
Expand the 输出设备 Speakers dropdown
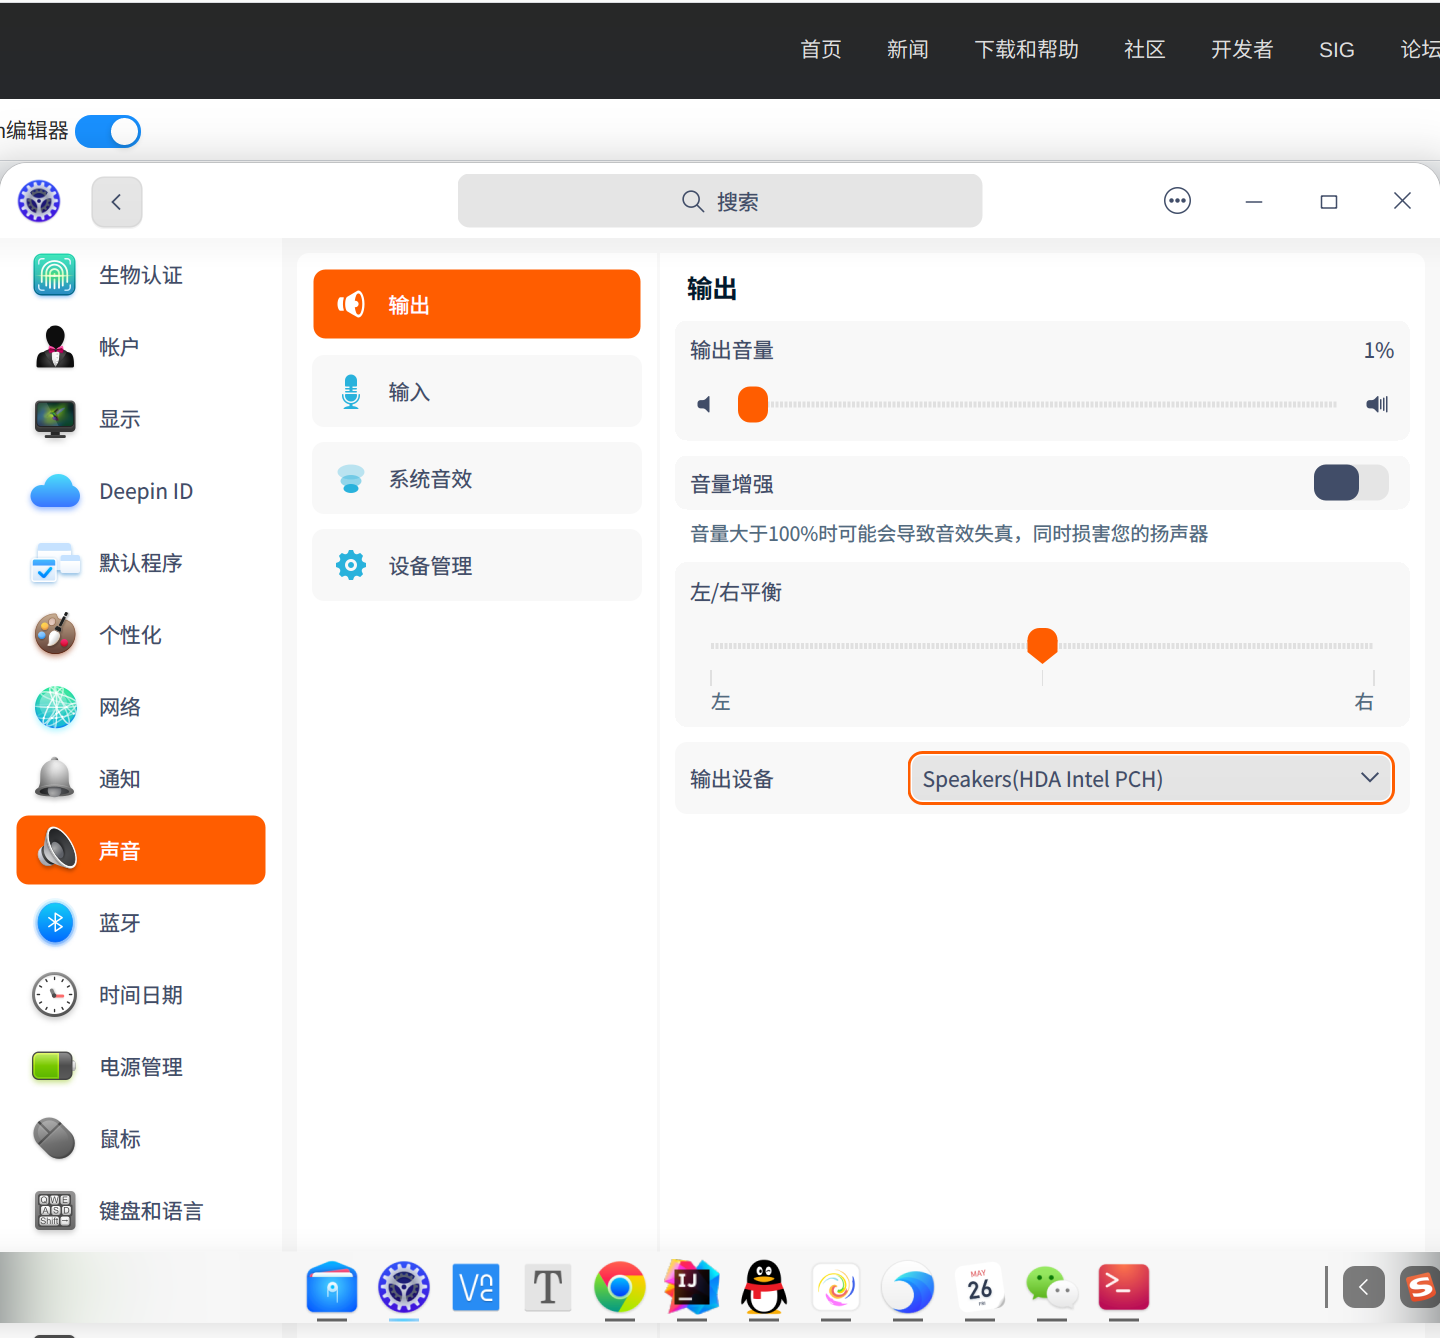pos(1151,778)
